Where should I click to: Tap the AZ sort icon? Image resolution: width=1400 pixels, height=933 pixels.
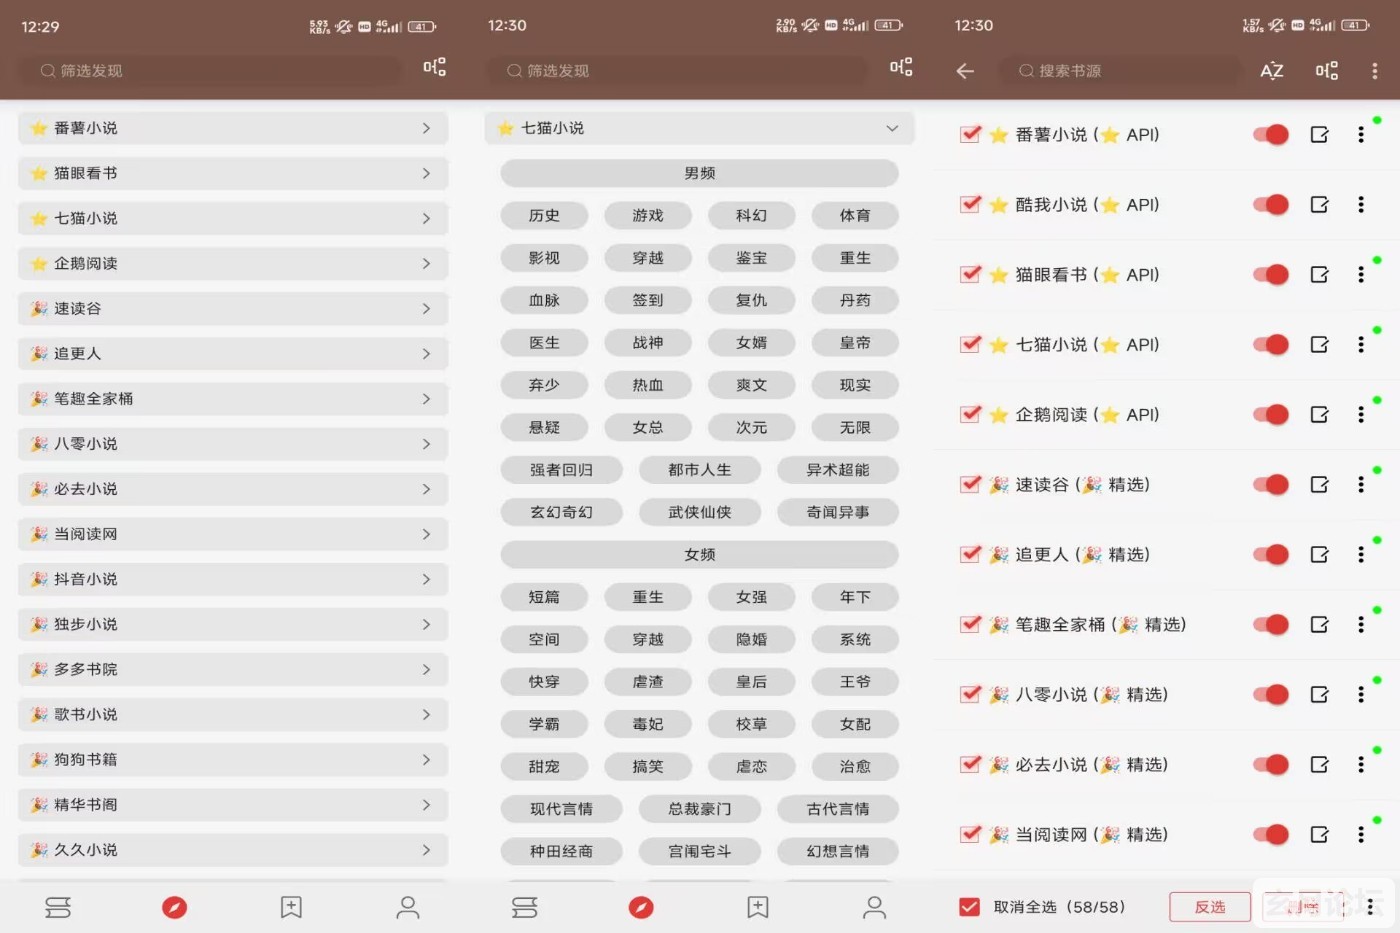(1272, 70)
